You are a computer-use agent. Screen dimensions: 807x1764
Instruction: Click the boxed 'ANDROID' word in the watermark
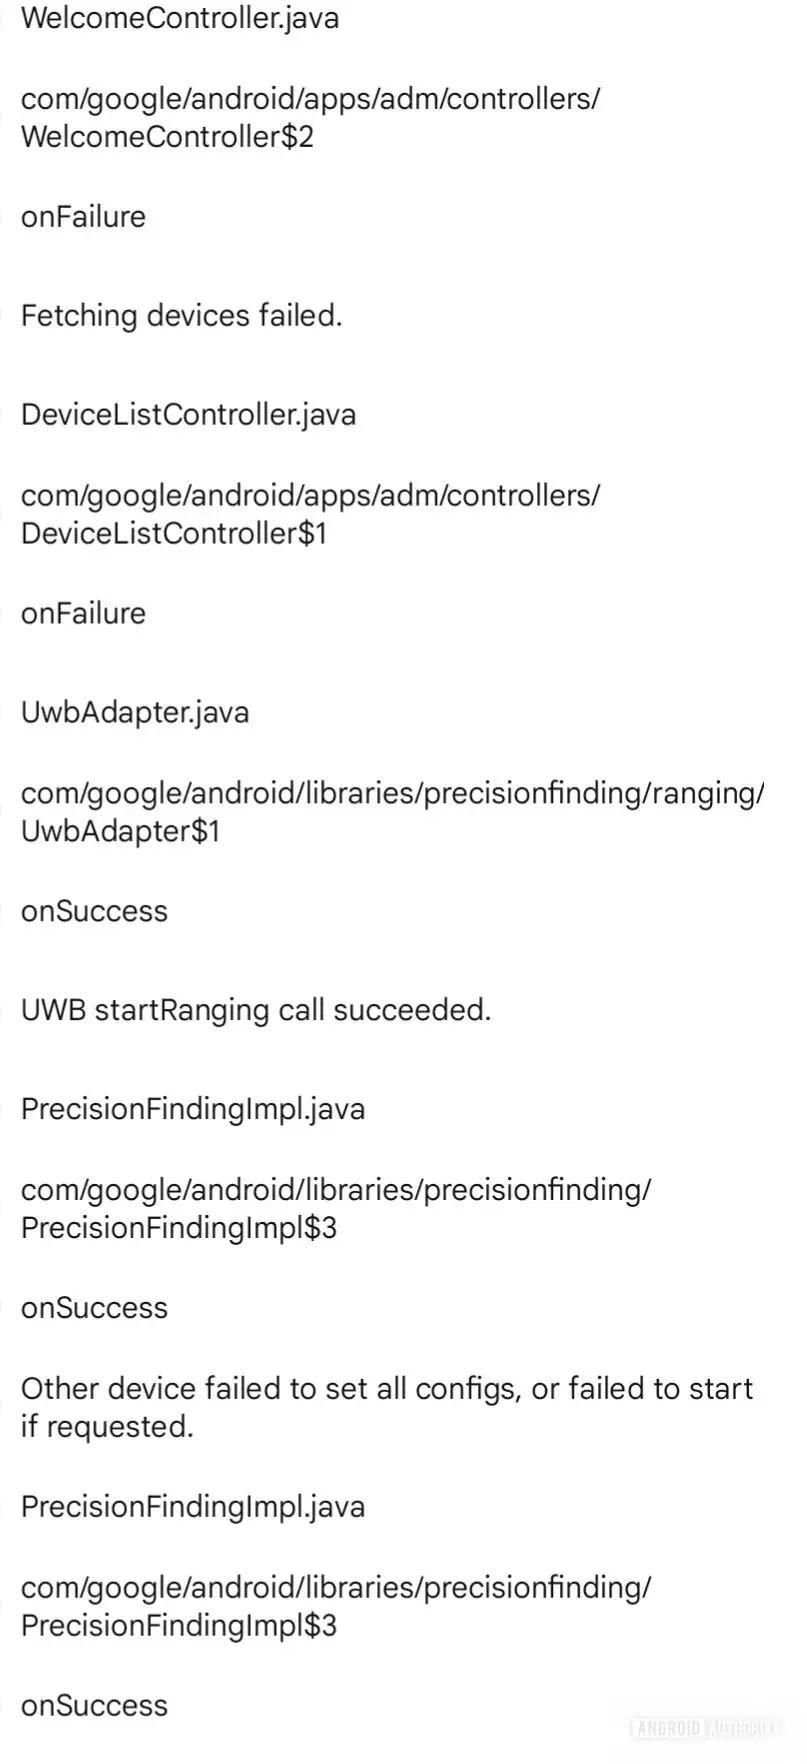point(667,1727)
